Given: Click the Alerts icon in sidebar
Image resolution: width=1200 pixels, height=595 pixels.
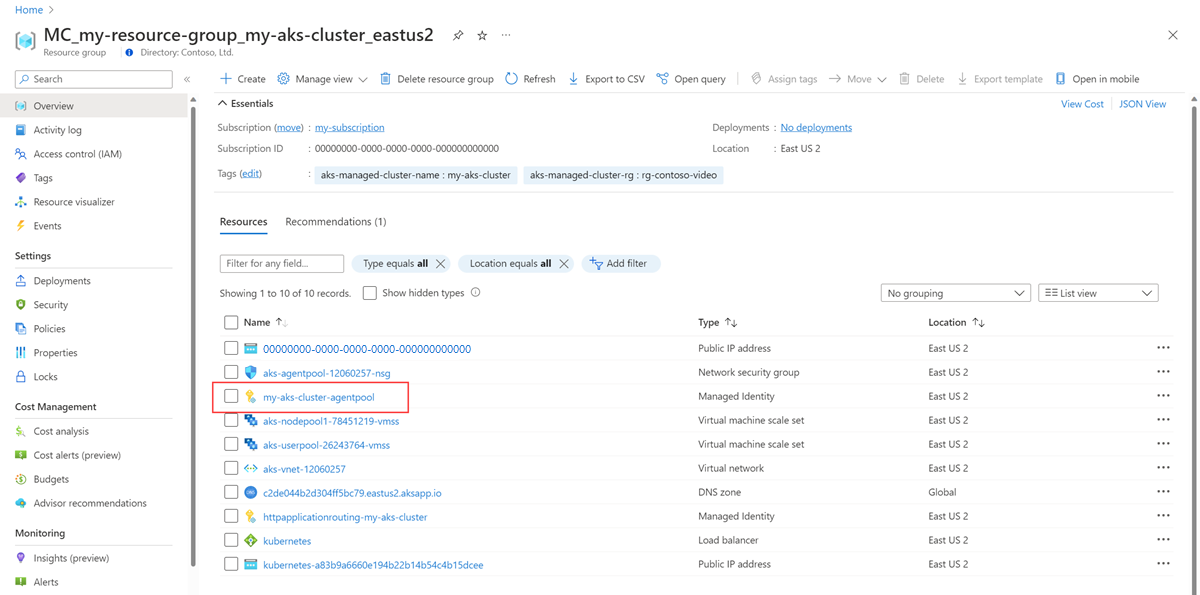Looking at the screenshot, I should tap(21, 582).
